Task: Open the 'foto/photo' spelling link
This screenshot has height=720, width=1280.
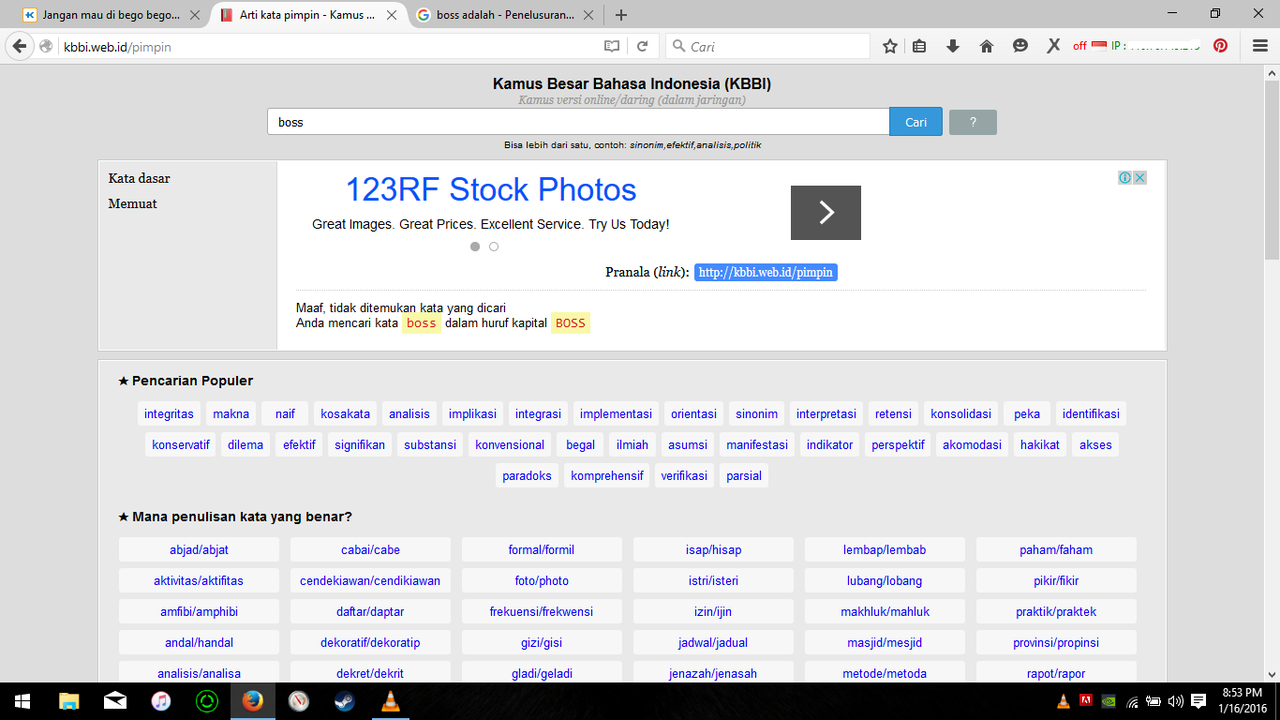Action: tap(541, 581)
